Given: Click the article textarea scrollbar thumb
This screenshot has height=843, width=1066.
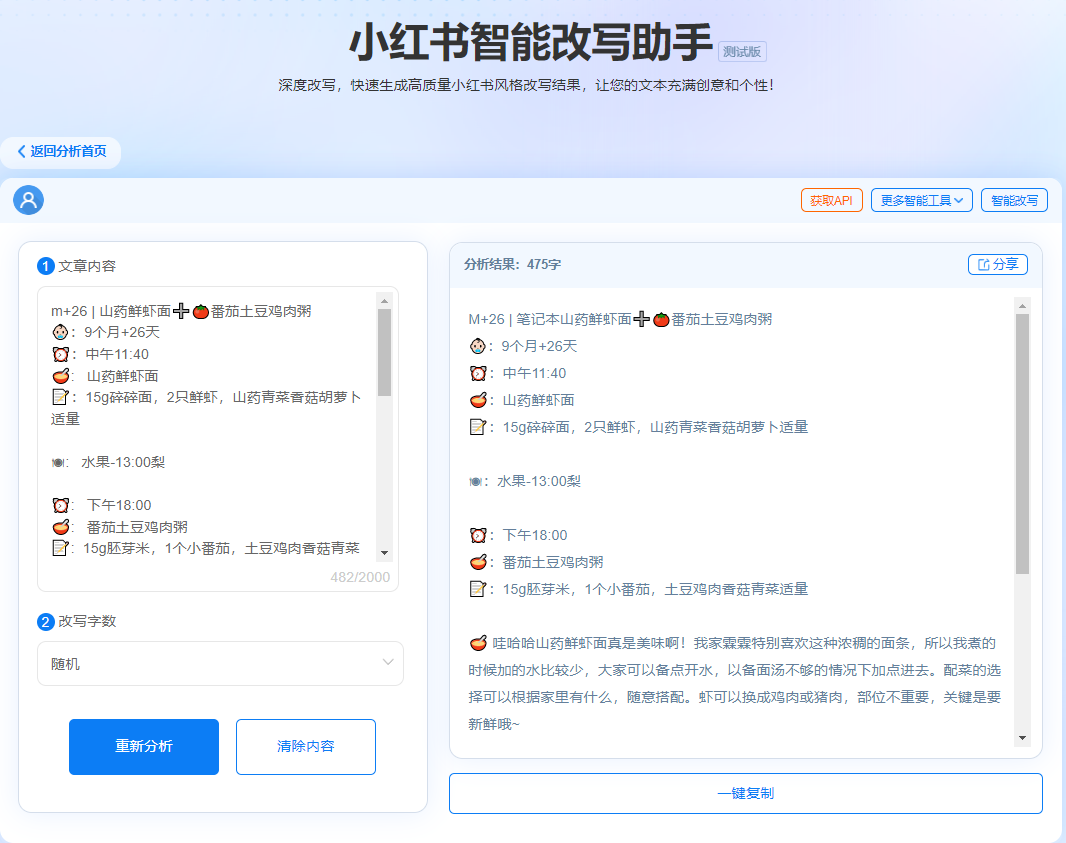Looking at the screenshot, I should 384,352.
